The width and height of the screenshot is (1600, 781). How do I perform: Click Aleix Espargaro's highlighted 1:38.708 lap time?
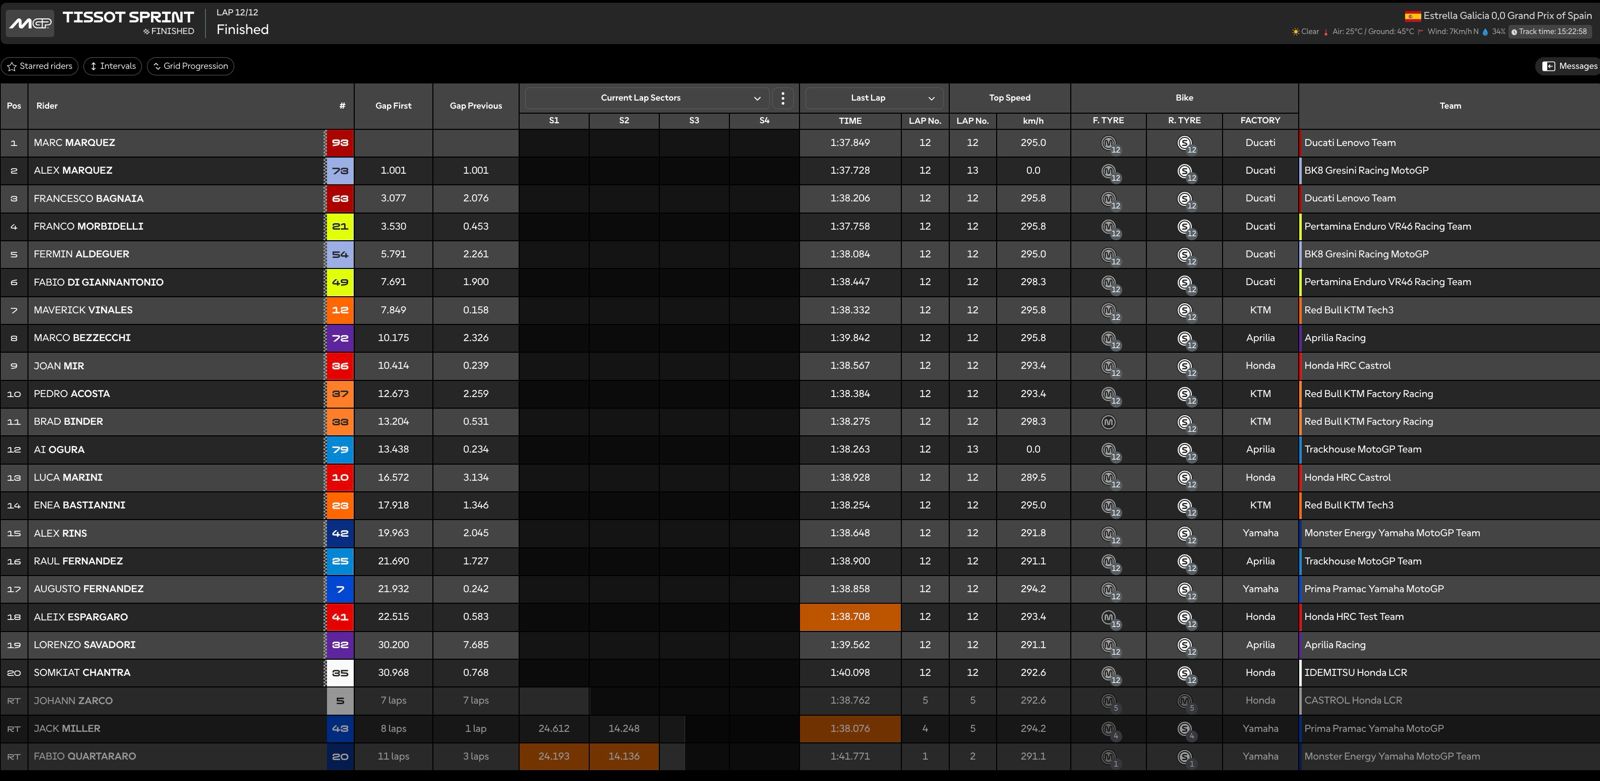tap(850, 617)
